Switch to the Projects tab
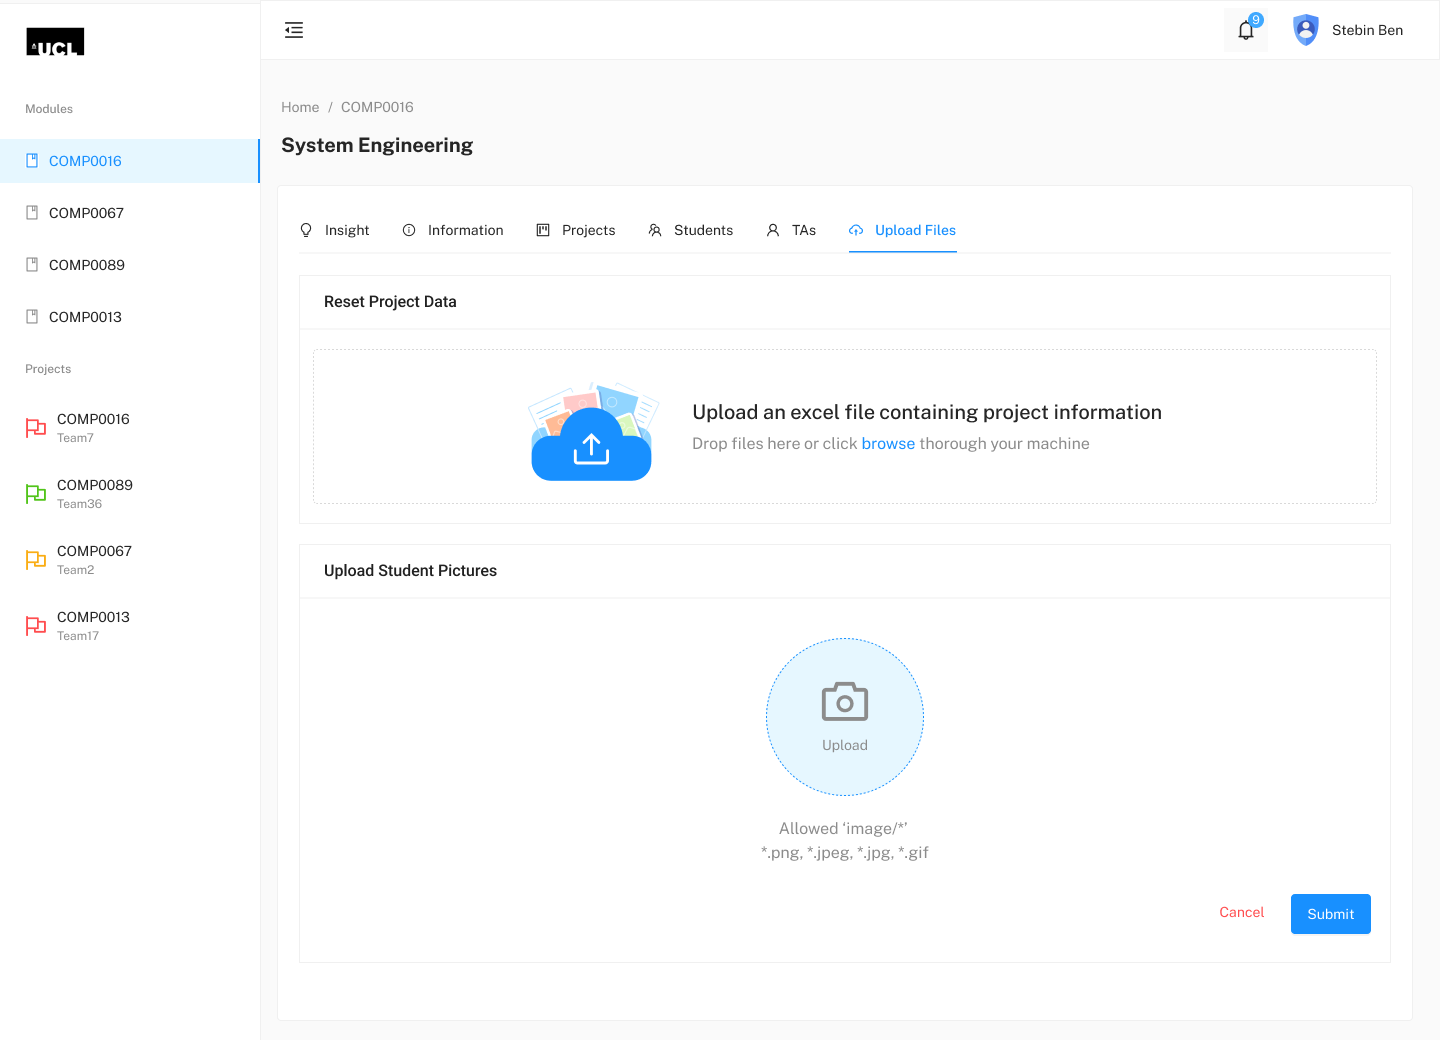Screen dimensions: 1440x1040 576,230
